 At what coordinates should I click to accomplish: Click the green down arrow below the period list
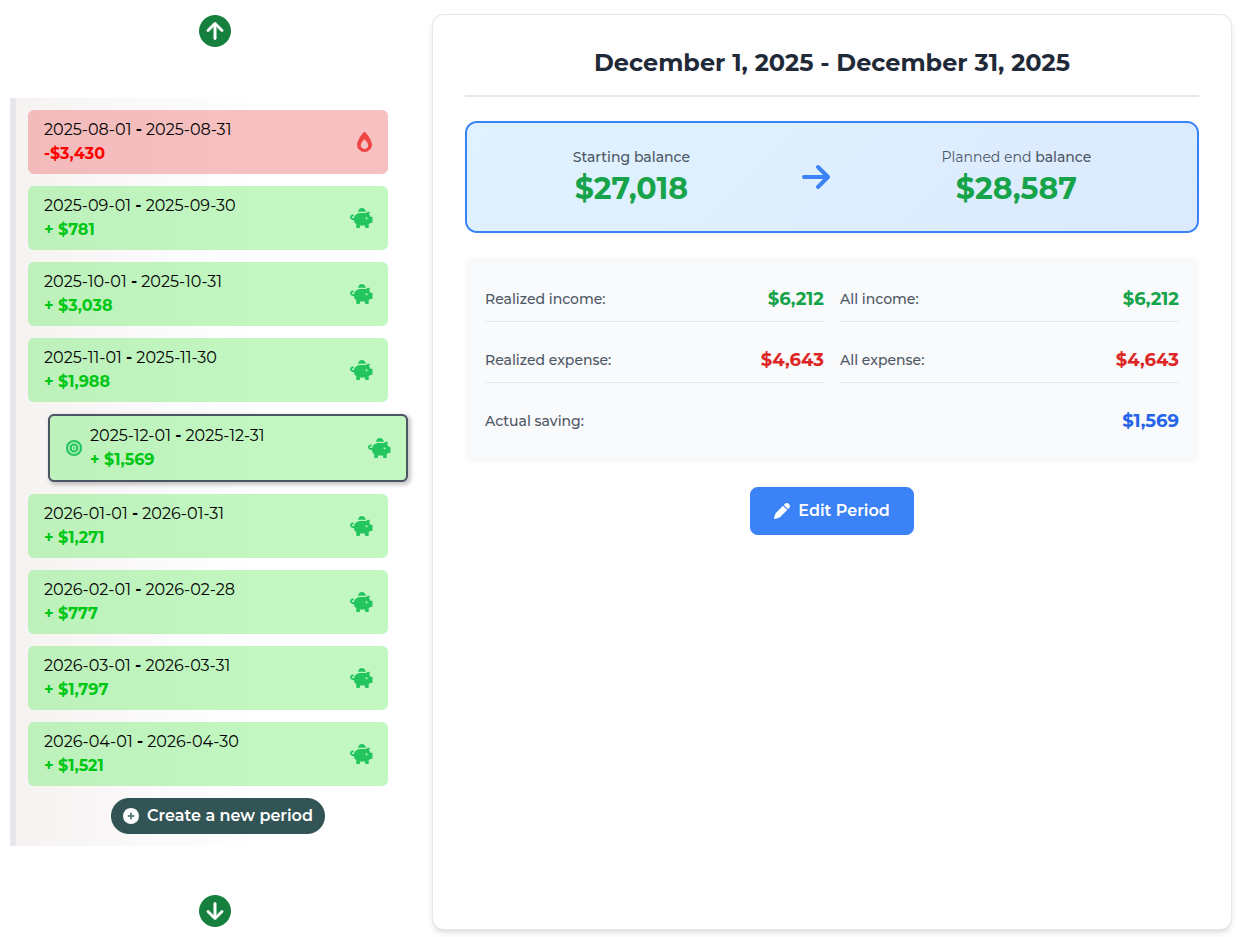(215, 911)
